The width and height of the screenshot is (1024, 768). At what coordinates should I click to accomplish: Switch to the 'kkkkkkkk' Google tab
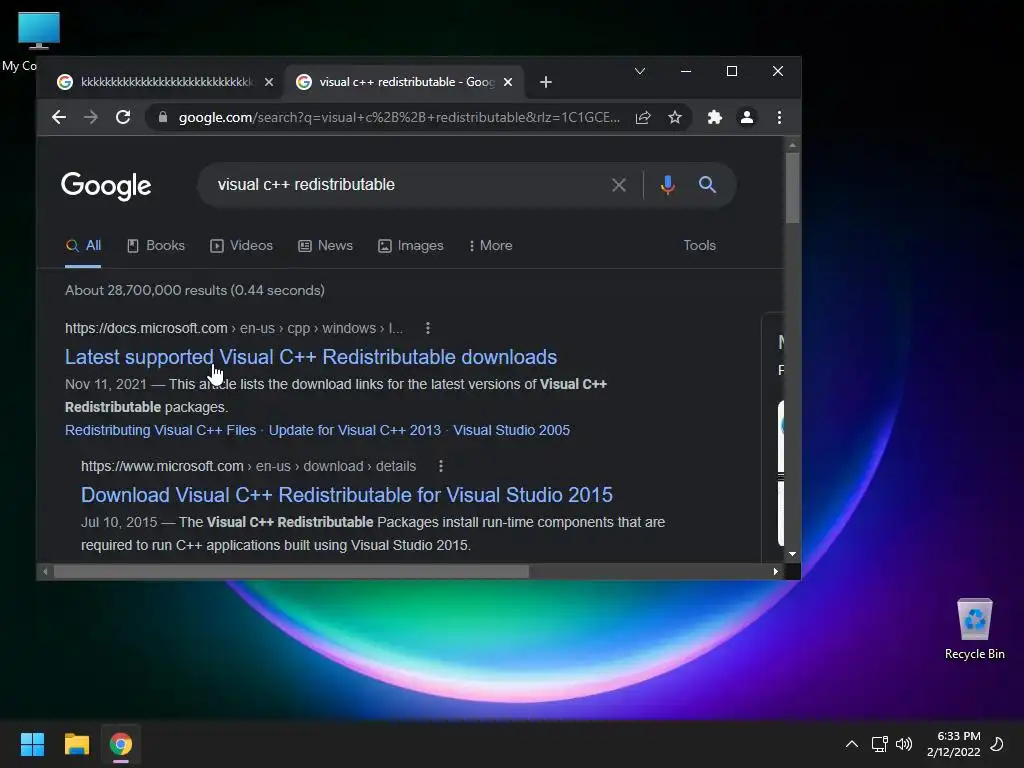pos(159,82)
